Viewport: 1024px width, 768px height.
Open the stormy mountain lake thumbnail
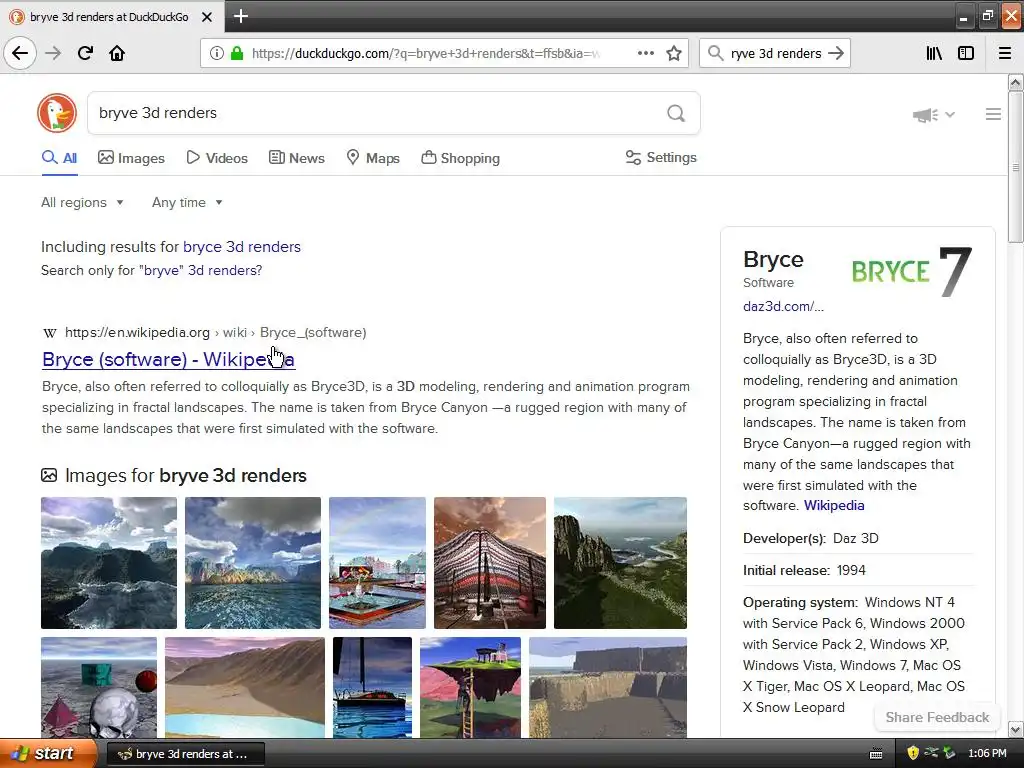(108, 563)
